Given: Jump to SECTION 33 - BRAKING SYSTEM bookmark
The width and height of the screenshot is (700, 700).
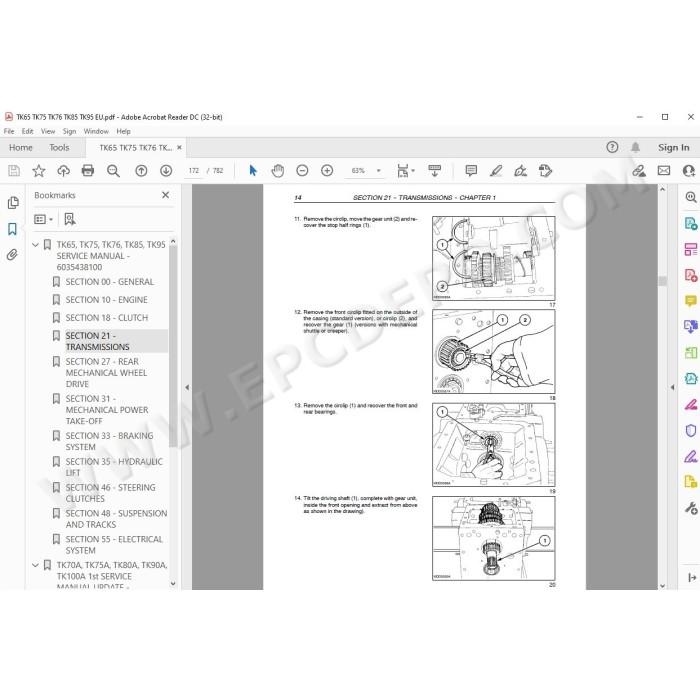Looking at the screenshot, I should coord(109,441).
